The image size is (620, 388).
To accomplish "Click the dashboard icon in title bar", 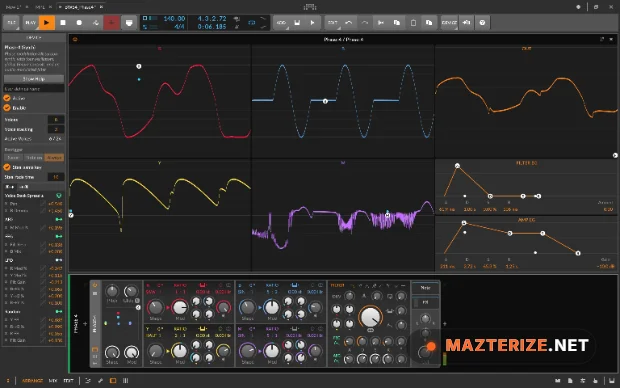I will pyautogui.click(x=310, y=7).
